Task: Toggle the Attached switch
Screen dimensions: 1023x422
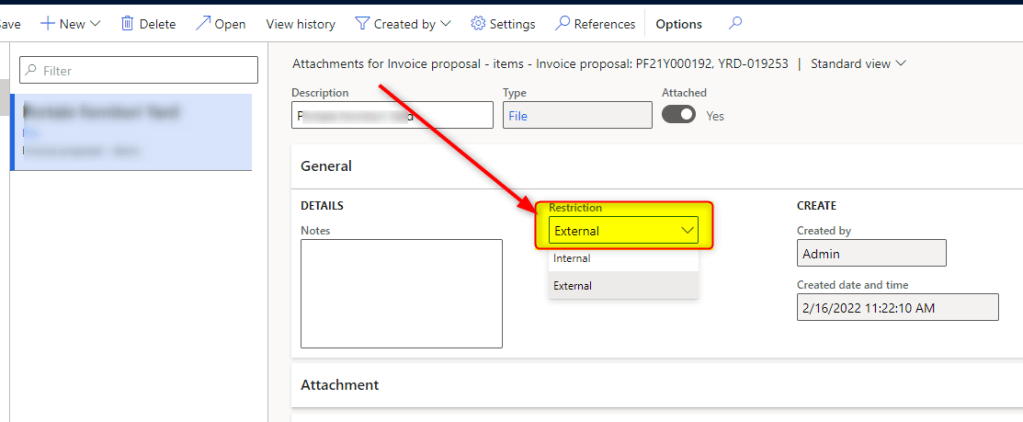Action: tap(679, 115)
